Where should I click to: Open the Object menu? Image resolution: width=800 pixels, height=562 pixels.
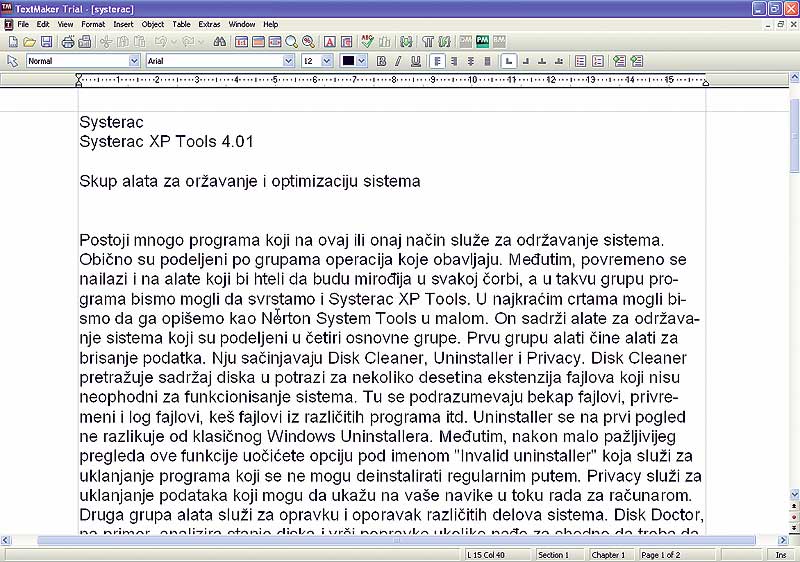(x=153, y=24)
